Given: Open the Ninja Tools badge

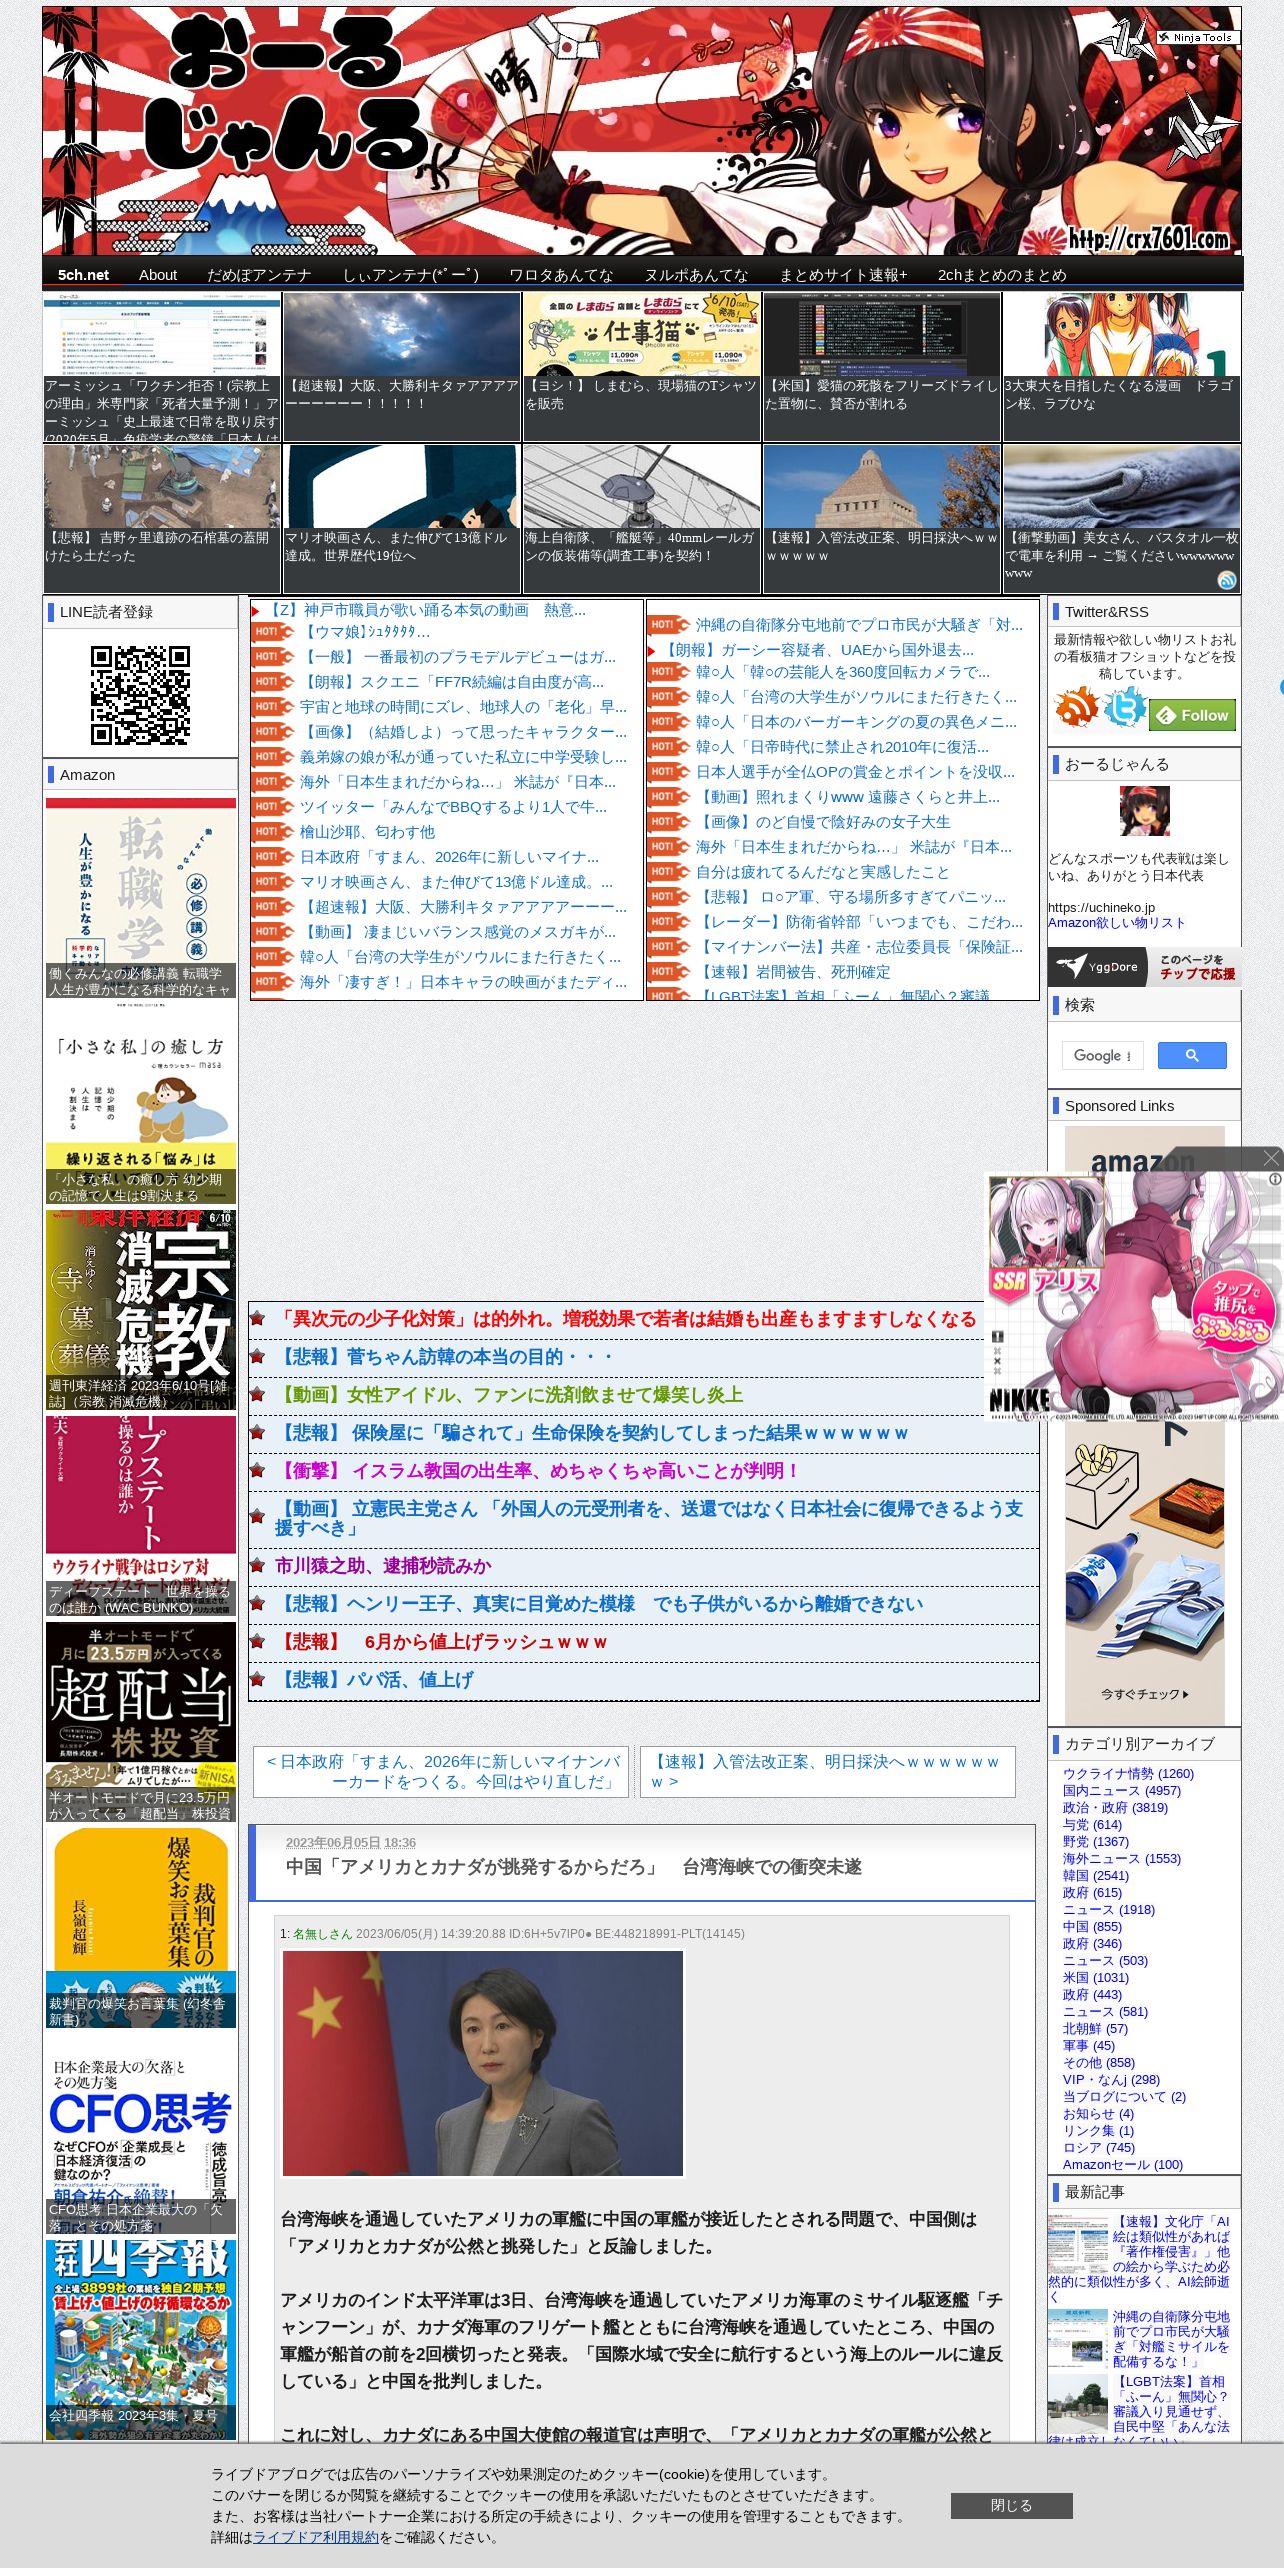Looking at the screenshot, I should coord(1198,37).
